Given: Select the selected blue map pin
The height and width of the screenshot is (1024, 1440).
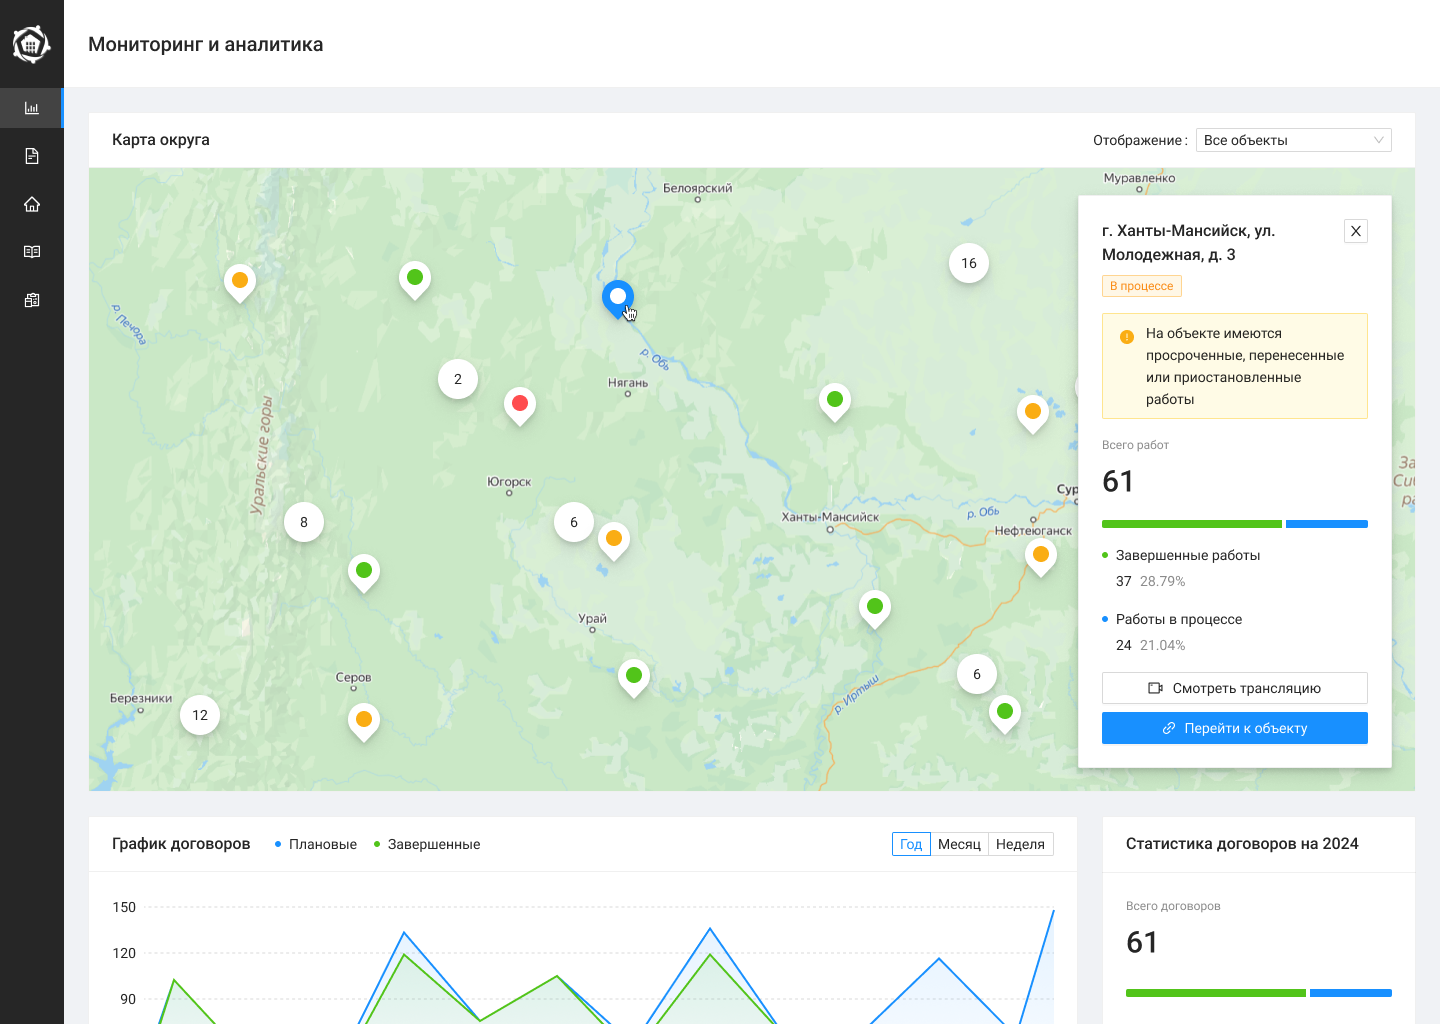Looking at the screenshot, I should pos(618,297).
